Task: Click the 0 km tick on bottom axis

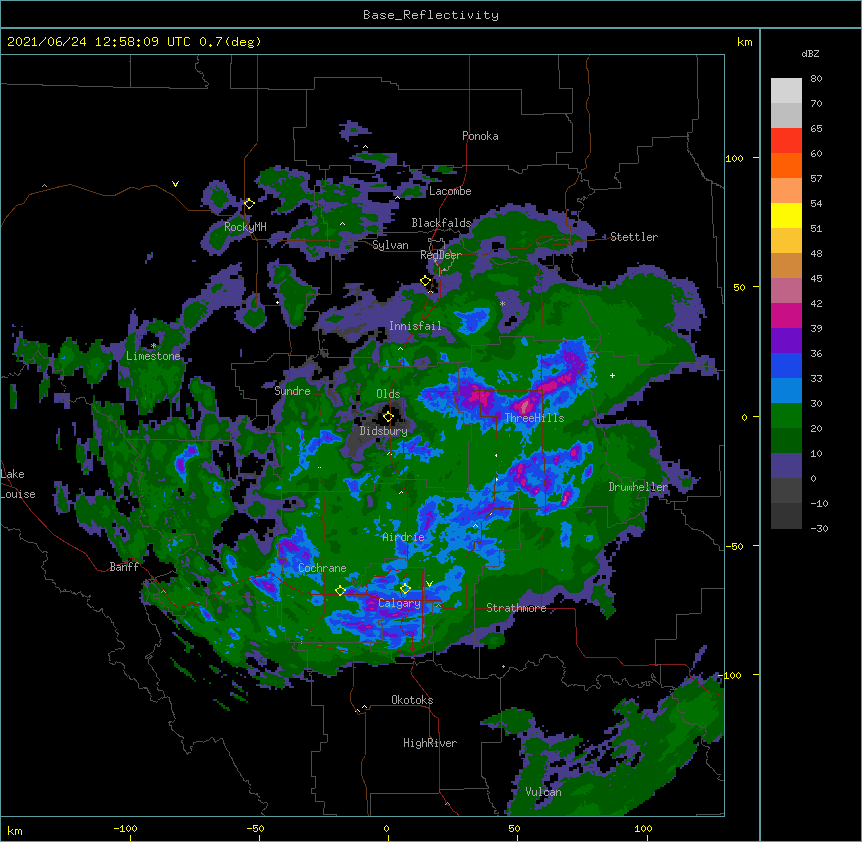Action: 386,828
